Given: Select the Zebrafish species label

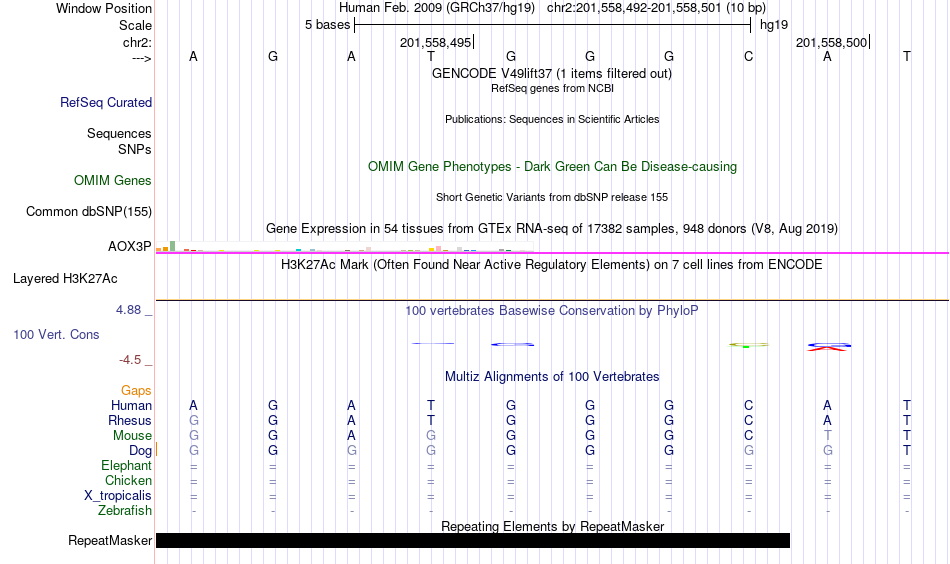Looking at the screenshot, I should pyautogui.click(x=125, y=511).
